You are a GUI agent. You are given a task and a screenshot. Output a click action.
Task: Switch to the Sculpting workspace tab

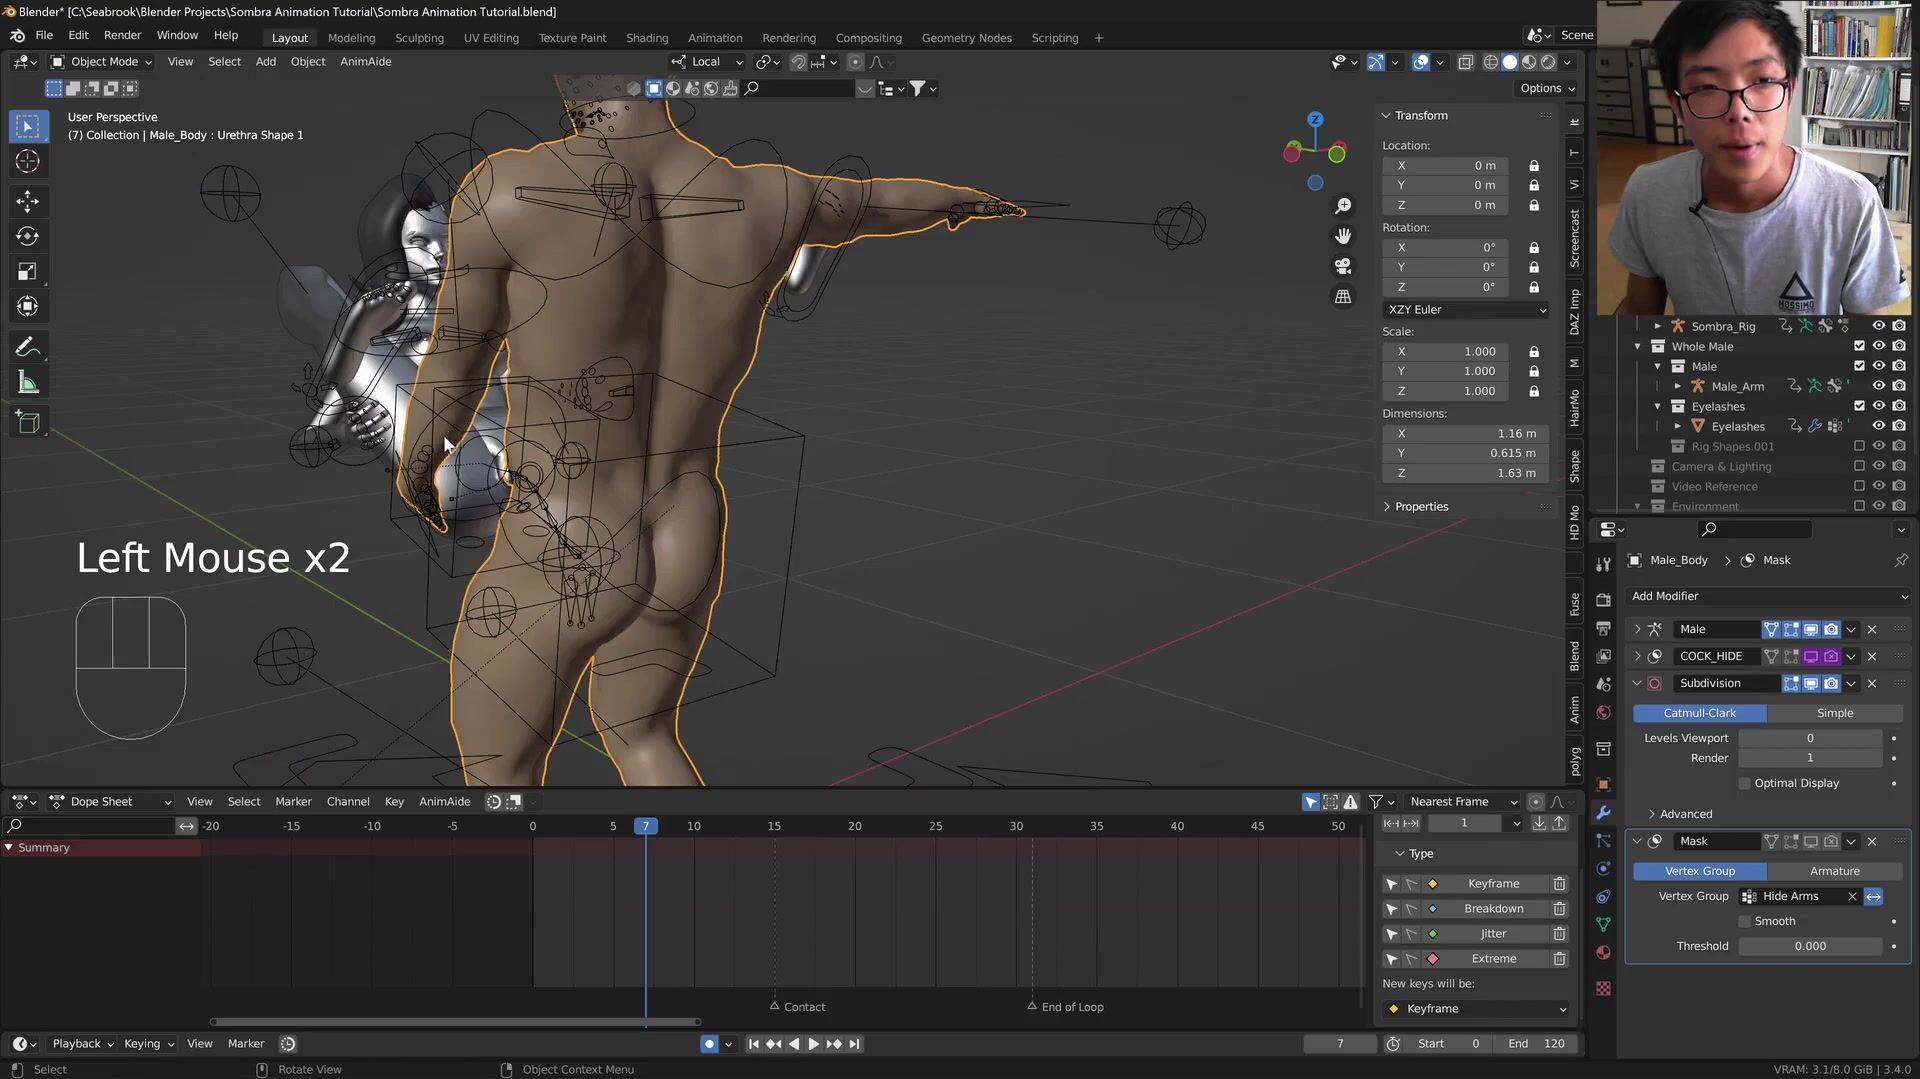point(419,38)
